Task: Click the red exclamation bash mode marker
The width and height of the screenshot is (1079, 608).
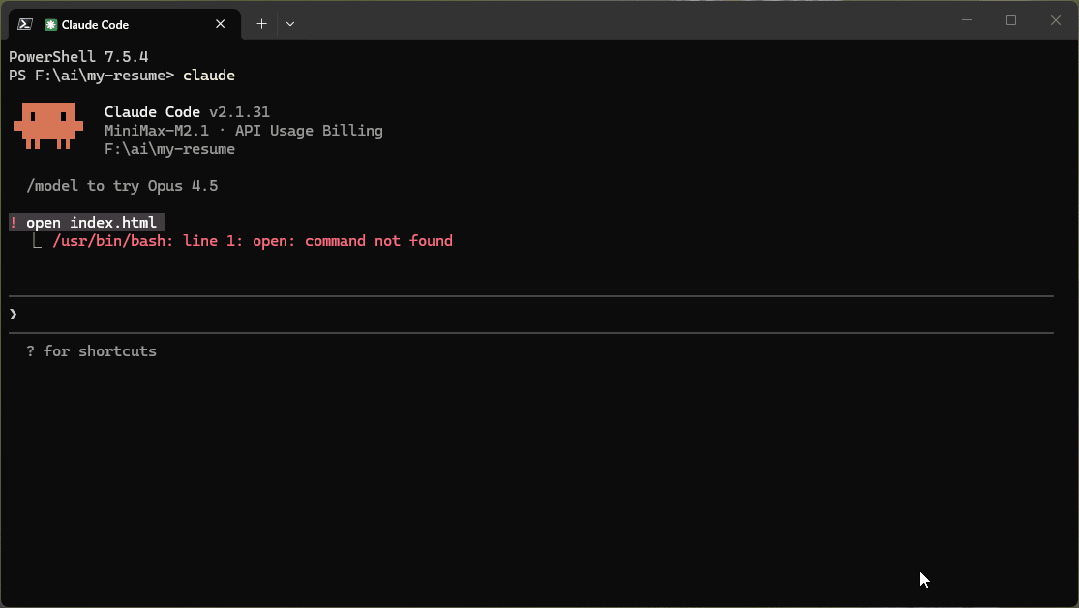Action: click(x=13, y=223)
